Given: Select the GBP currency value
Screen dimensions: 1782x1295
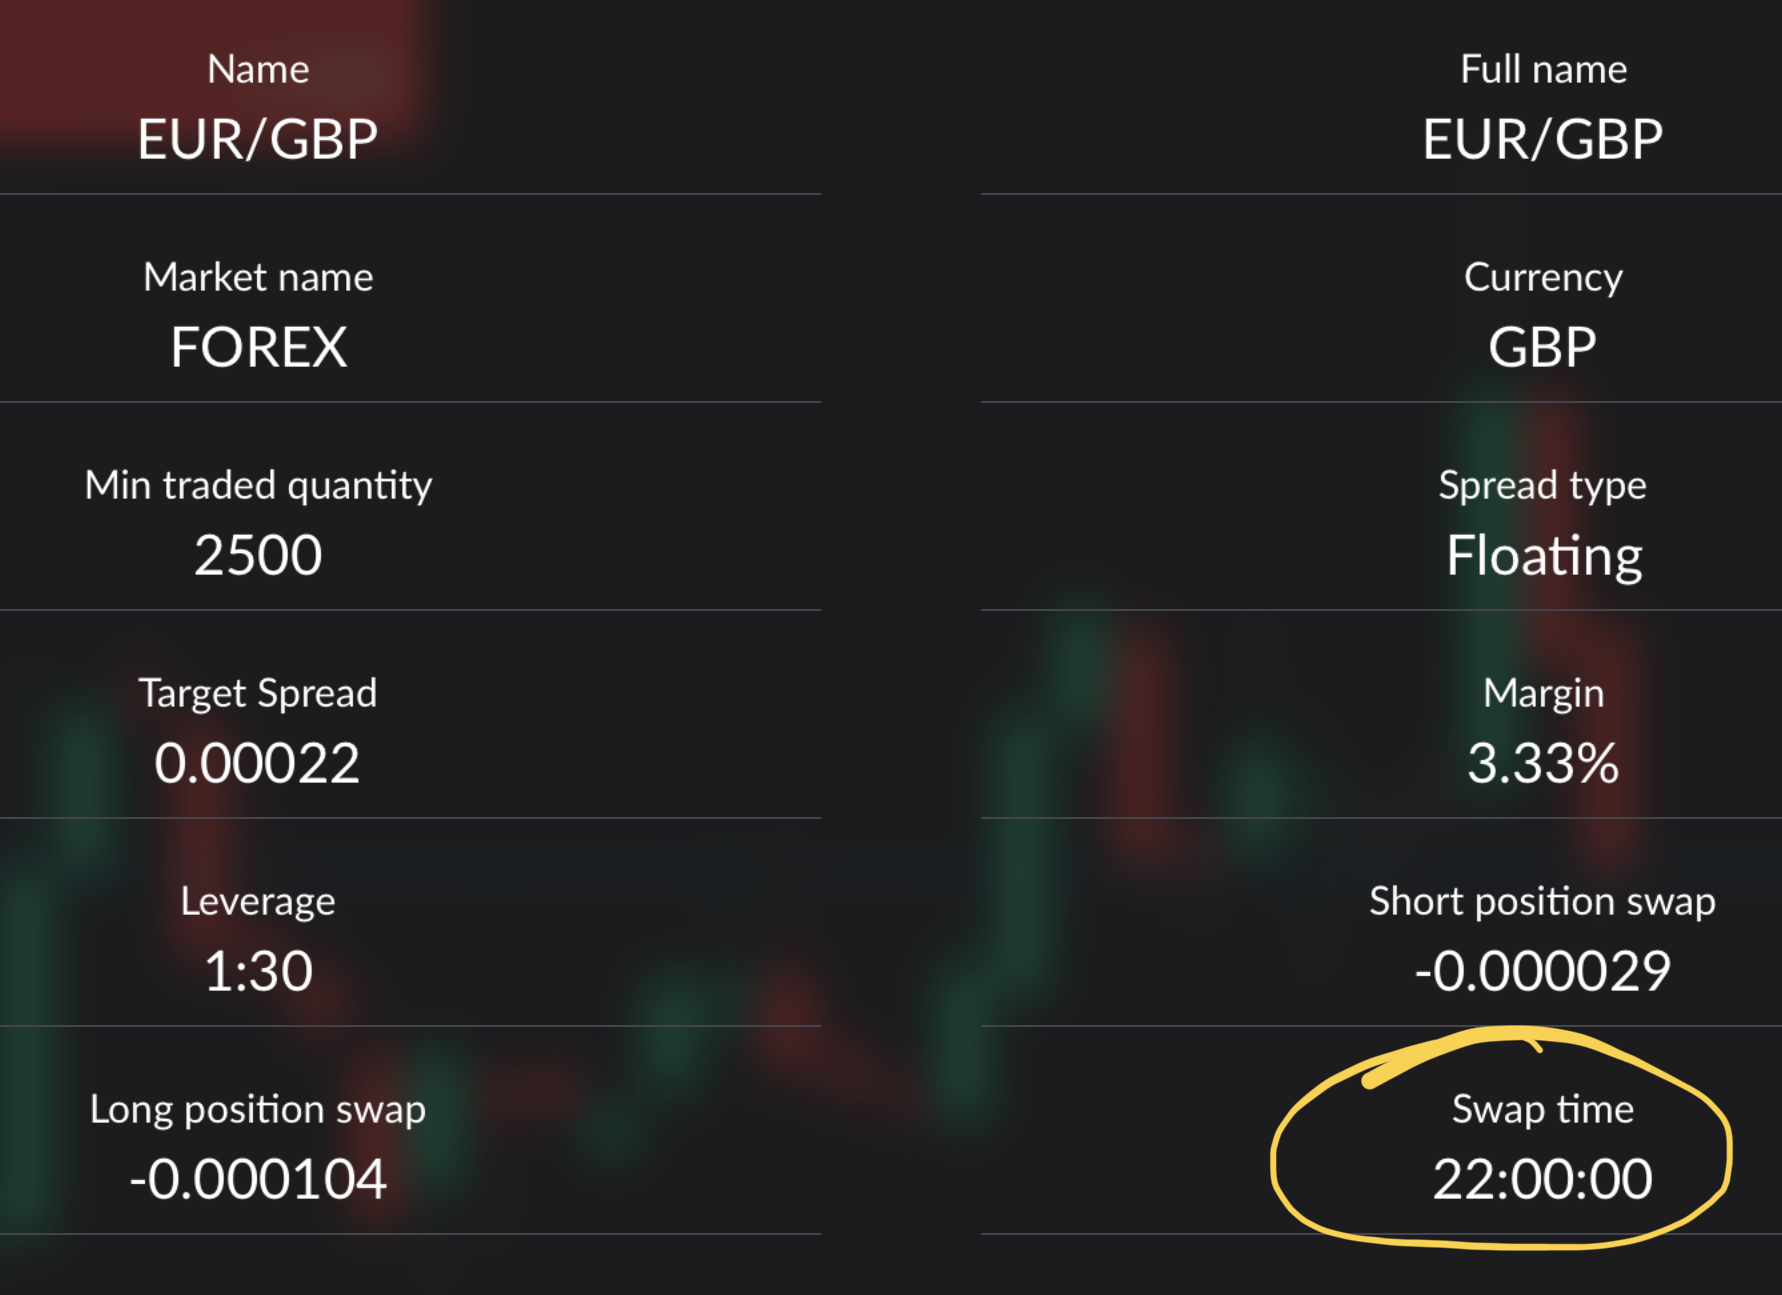Looking at the screenshot, I should 1543,347.
